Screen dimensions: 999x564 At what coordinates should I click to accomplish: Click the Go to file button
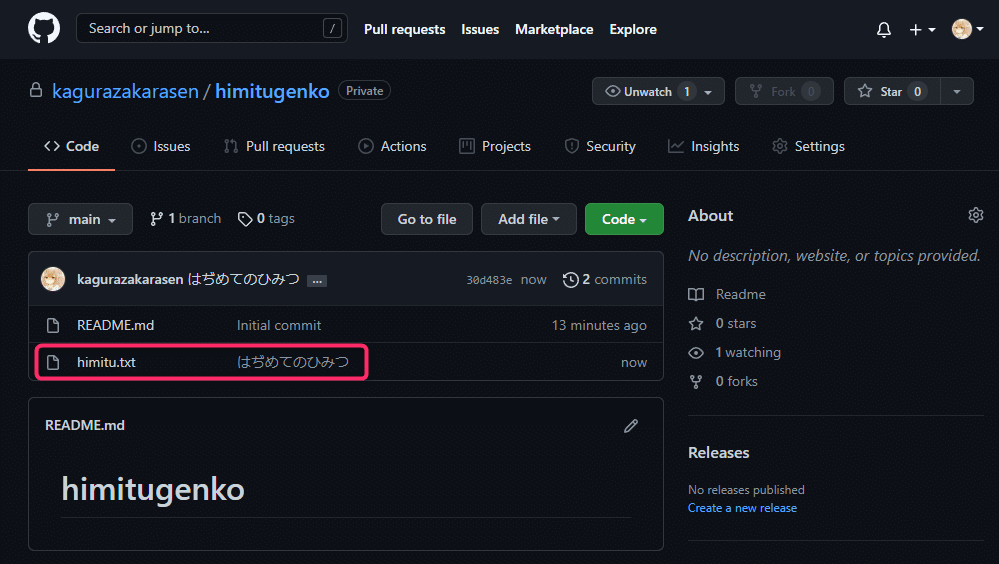coord(427,219)
